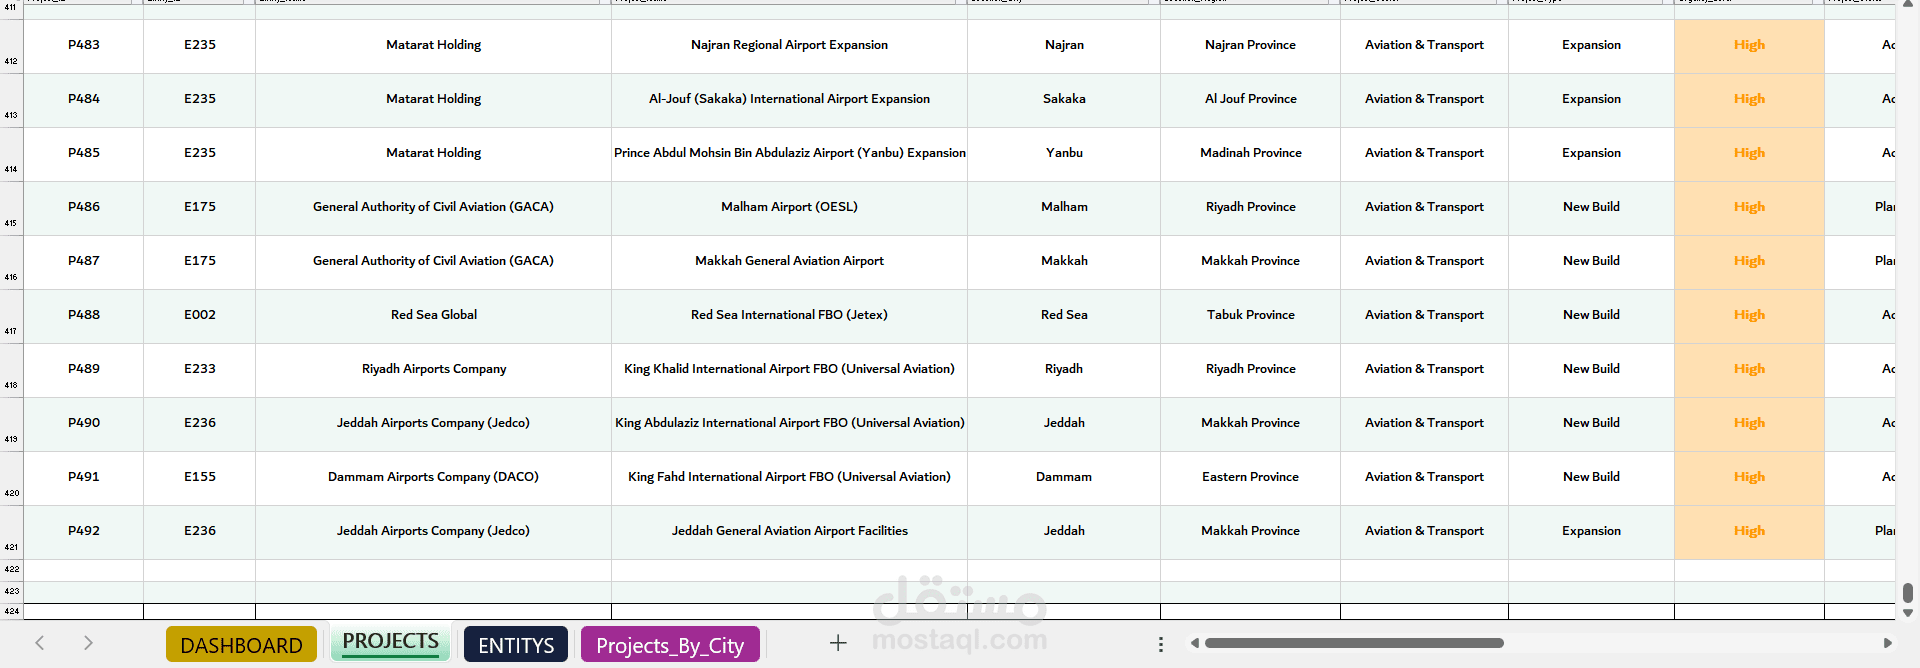
Task: Select the Riyadh Airports Company cell
Action: tap(433, 370)
